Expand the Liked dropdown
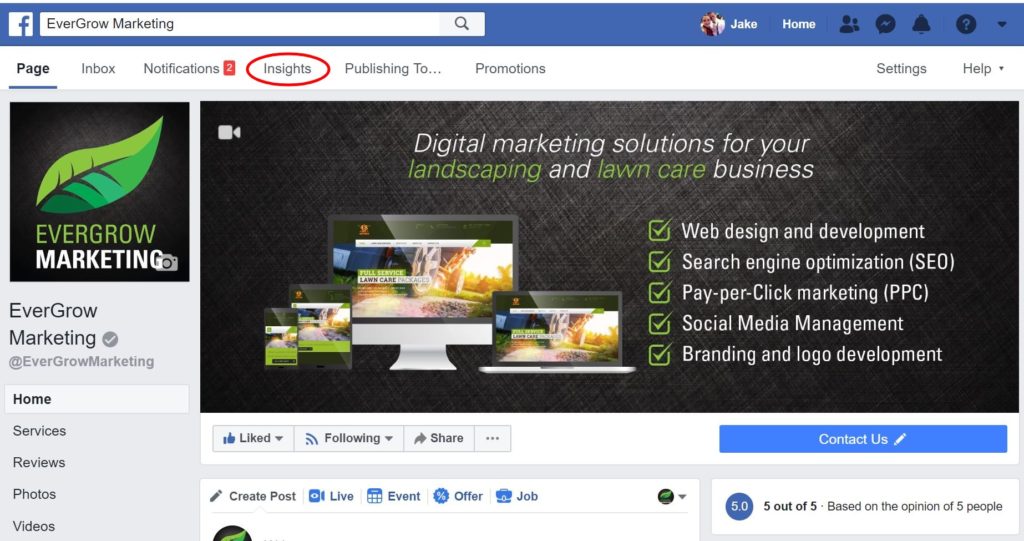The image size is (1024, 541). point(253,438)
